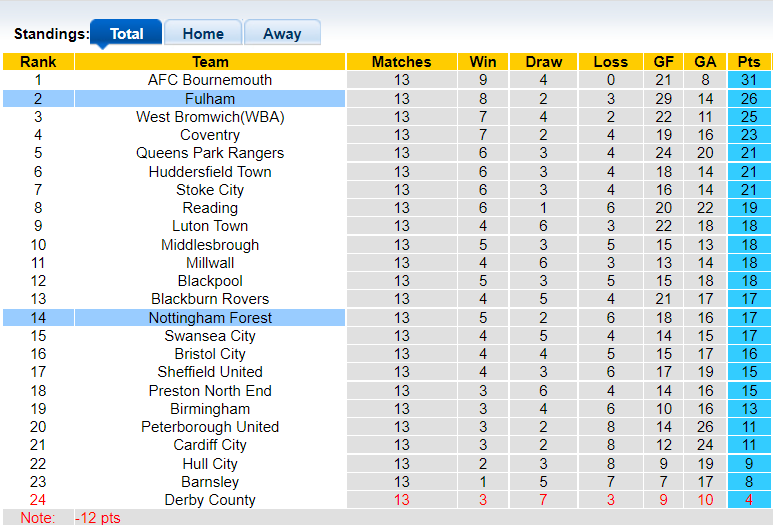Open the Home standings tab
This screenshot has height=527, width=773.
203,33
